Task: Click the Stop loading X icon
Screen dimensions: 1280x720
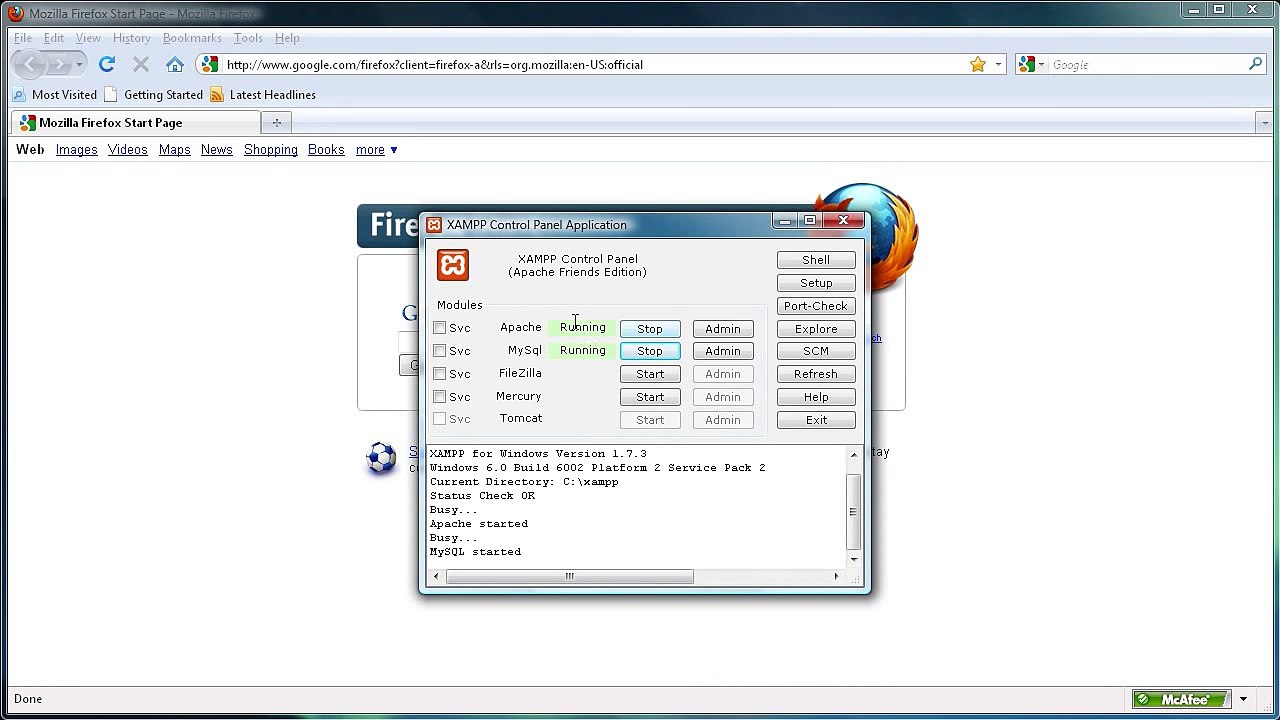Action: (x=141, y=65)
